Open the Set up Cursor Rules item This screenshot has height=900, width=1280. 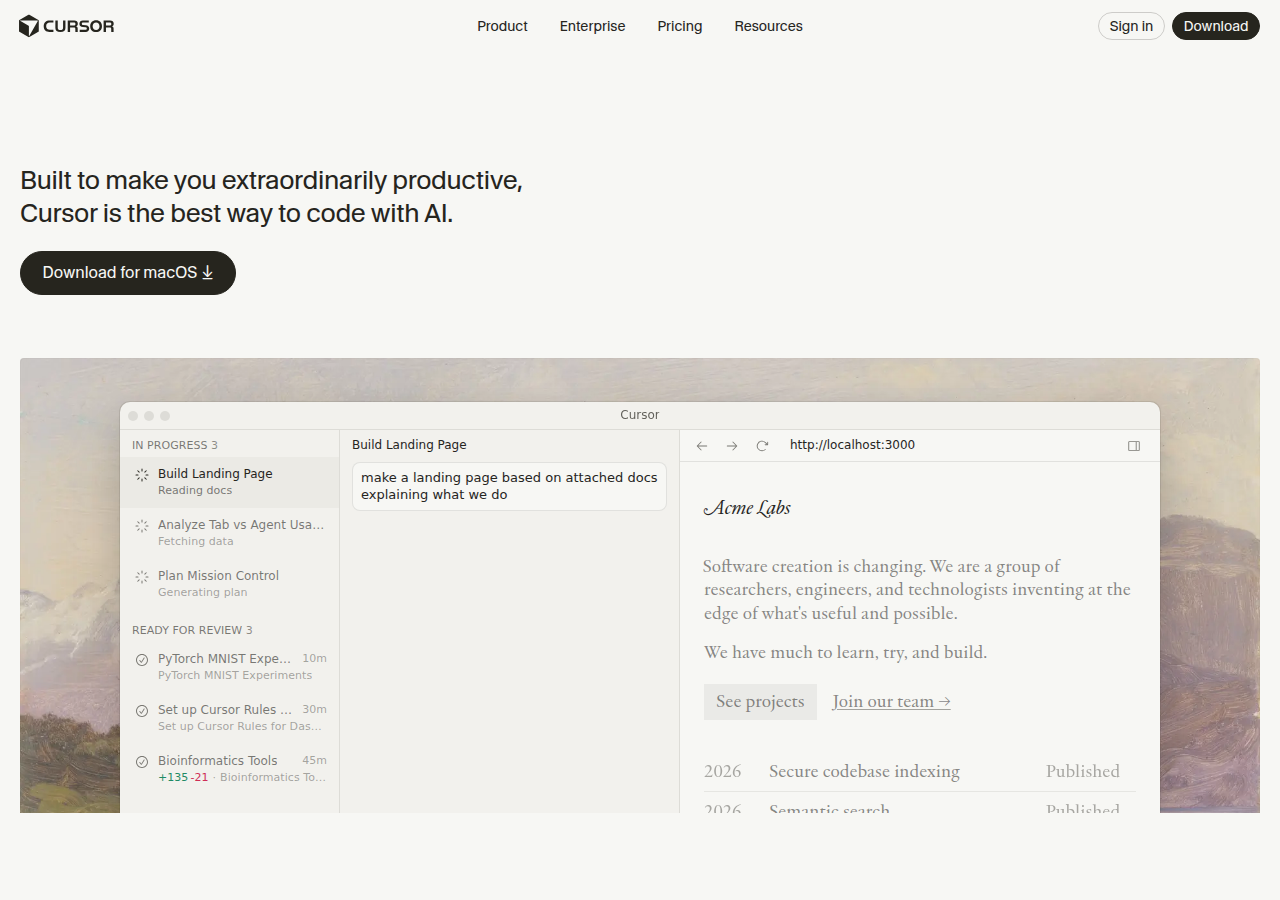click(230, 718)
